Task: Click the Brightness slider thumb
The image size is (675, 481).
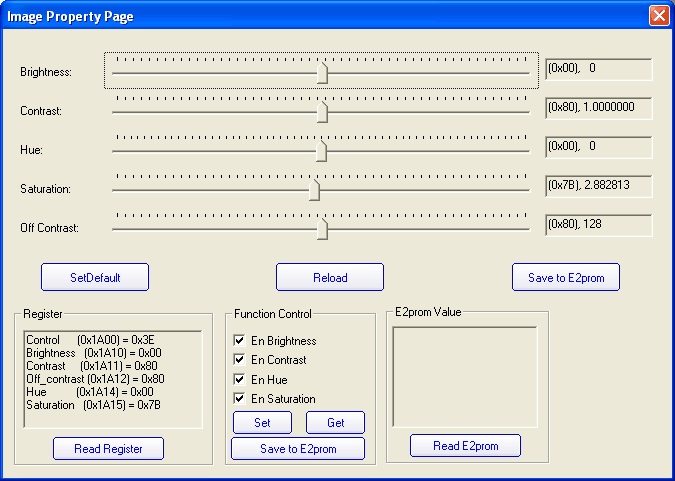Action: click(x=322, y=73)
